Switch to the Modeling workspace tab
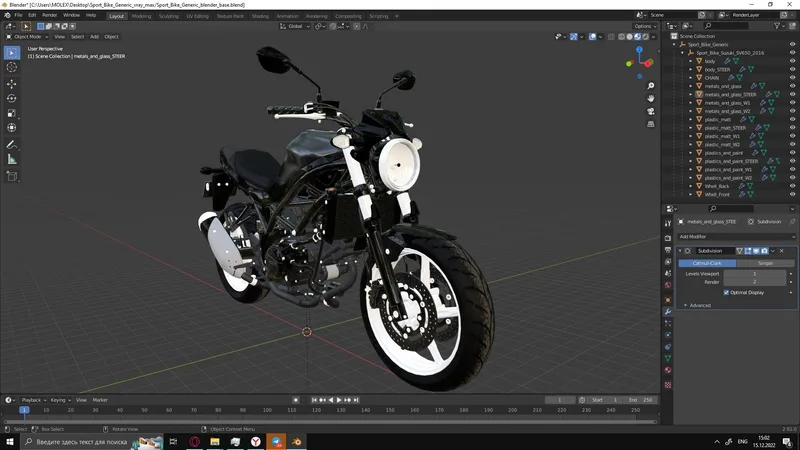Screen dimensions: 800x450 click(x=141, y=16)
